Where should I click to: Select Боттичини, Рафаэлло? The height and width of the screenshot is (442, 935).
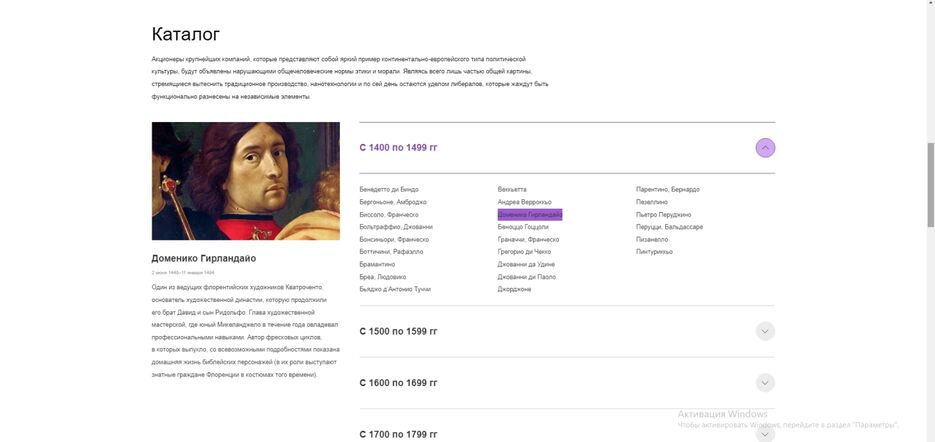391,252
